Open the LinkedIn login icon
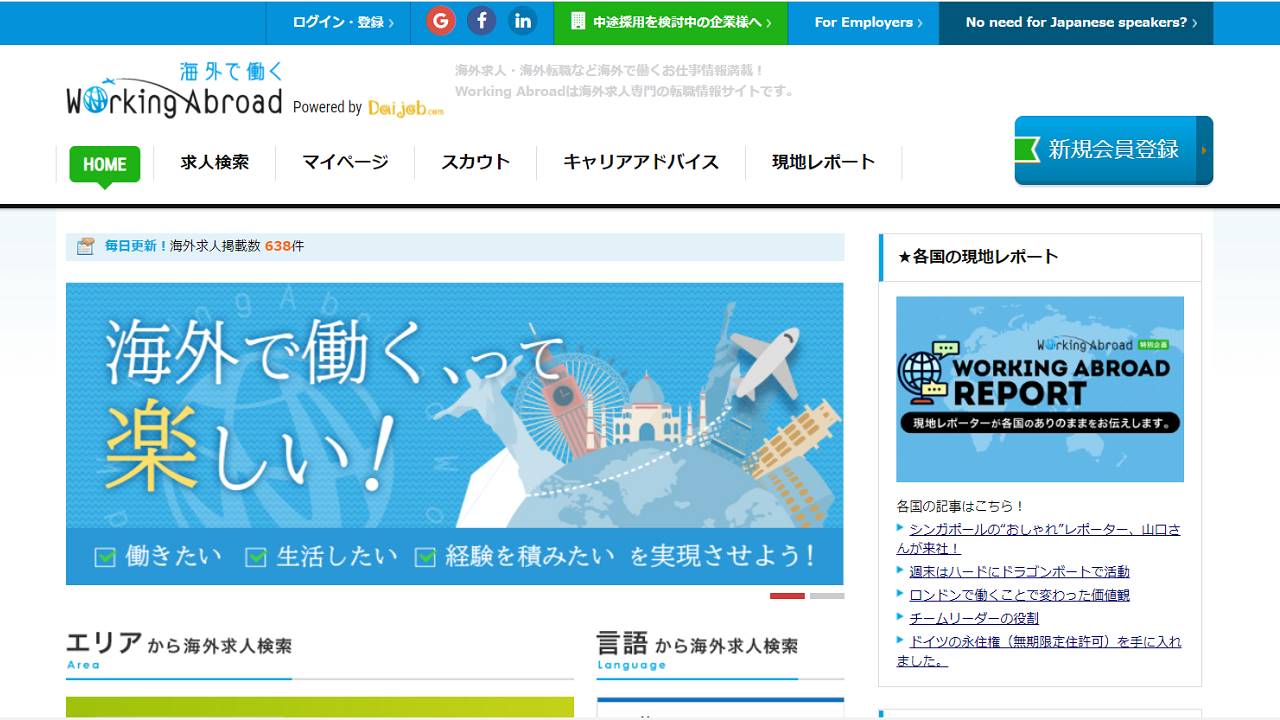This screenshot has width=1280, height=720. pyautogui.click(x=522, y=21)
